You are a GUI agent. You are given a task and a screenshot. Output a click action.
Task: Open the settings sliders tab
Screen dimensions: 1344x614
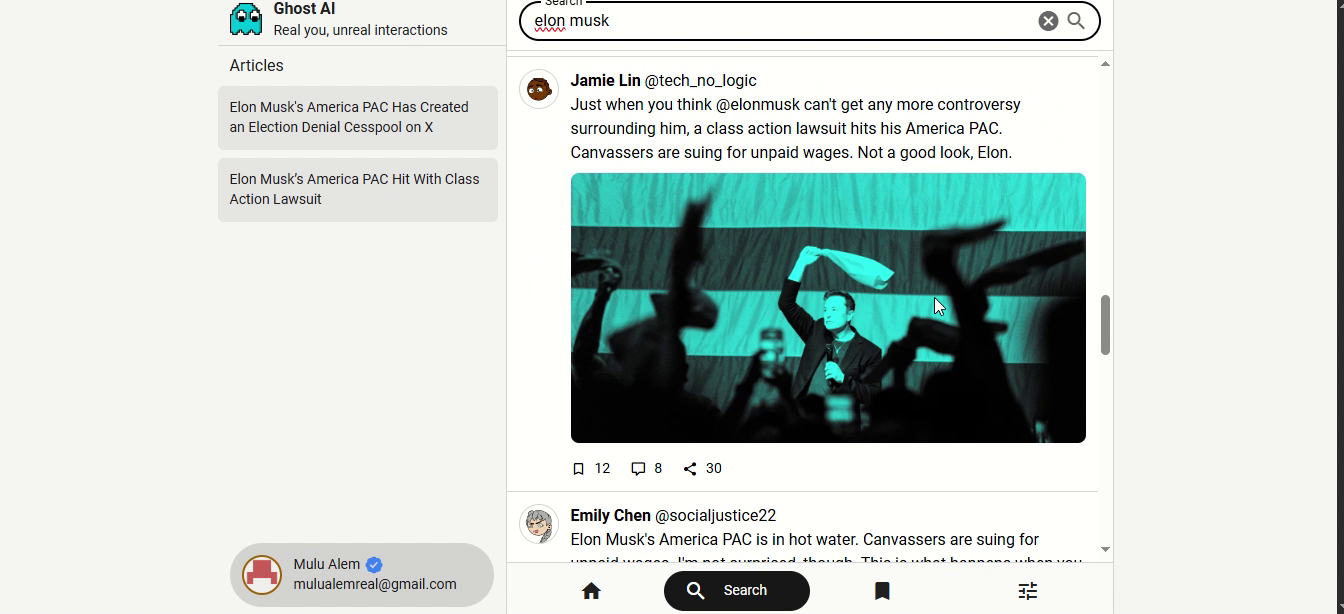pyautogui.click(x=1027, y=591)
